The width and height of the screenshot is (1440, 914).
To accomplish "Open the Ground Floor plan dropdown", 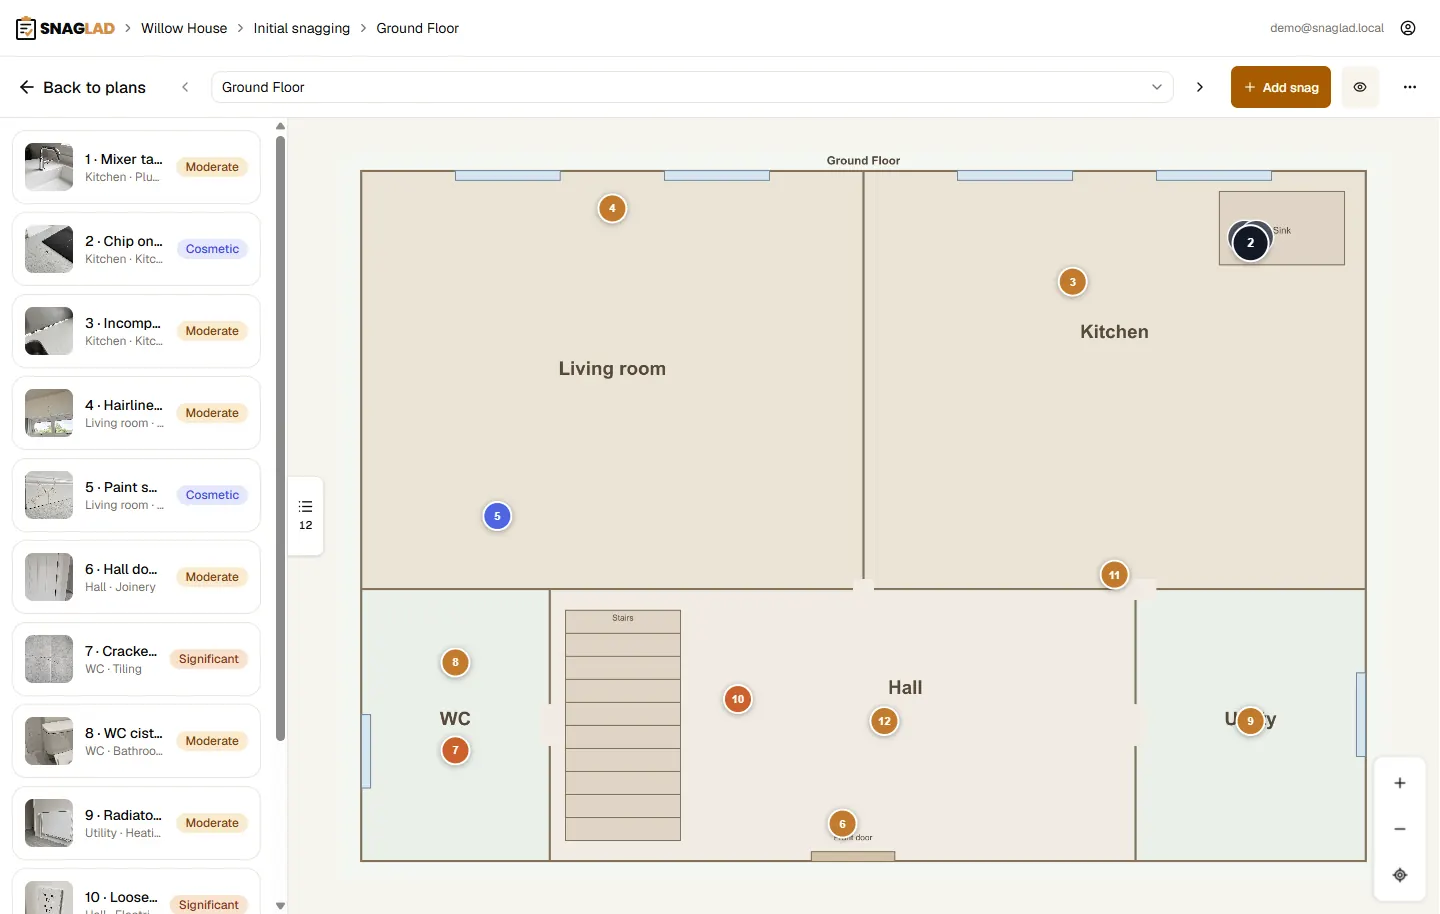I will click(x=692, y=87).
